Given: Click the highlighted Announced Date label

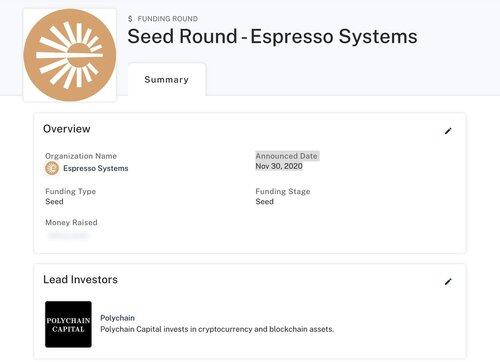Looking at the screenshot, I should [x=286, y=156].
